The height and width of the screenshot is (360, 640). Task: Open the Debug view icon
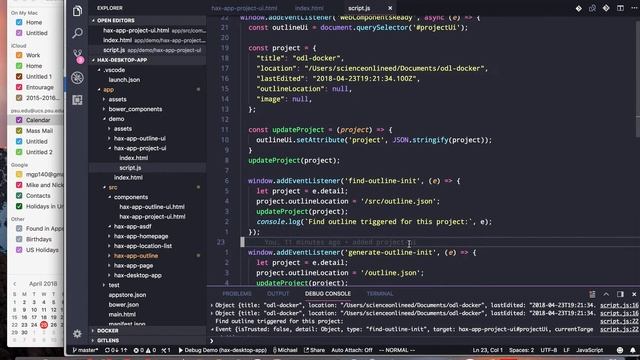[77, 78]
